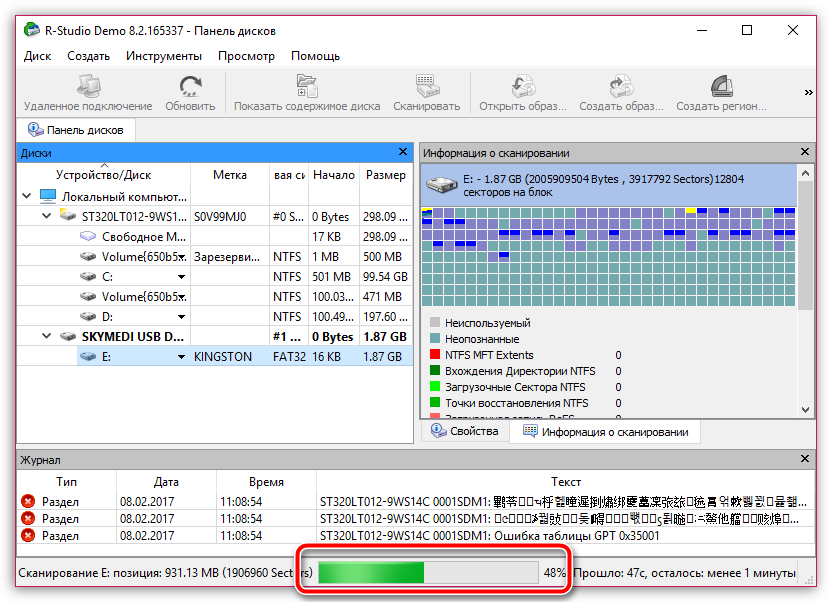832x602 pixels.
Task: Click the Сканировать toolbar icon
Action: click(x=427, y=86)
